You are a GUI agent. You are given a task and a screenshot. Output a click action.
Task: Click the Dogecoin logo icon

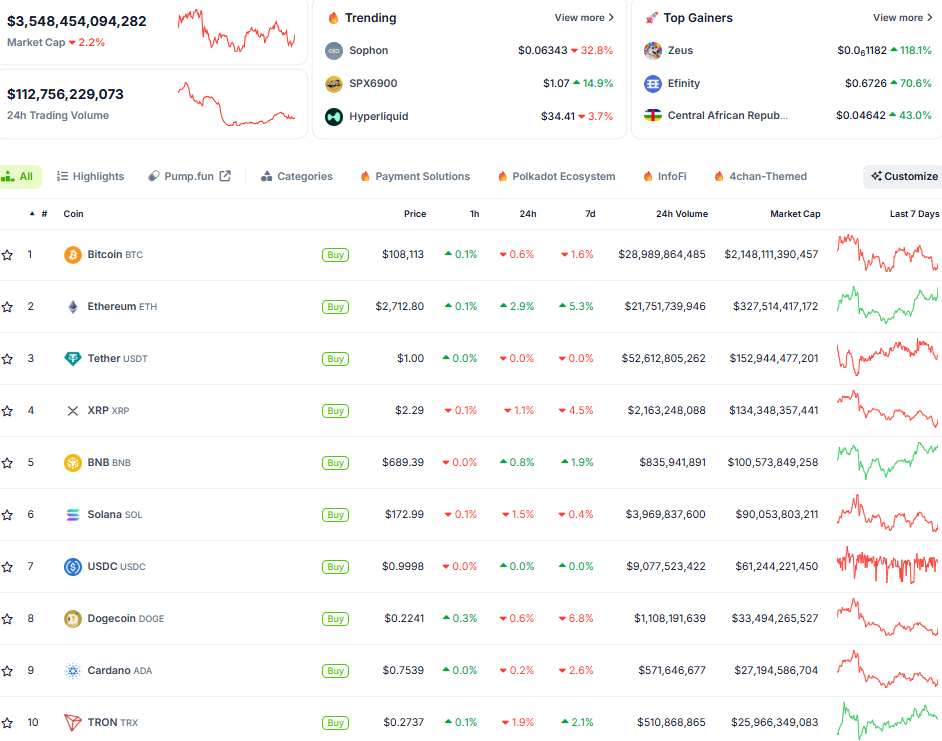coord(73,619)
